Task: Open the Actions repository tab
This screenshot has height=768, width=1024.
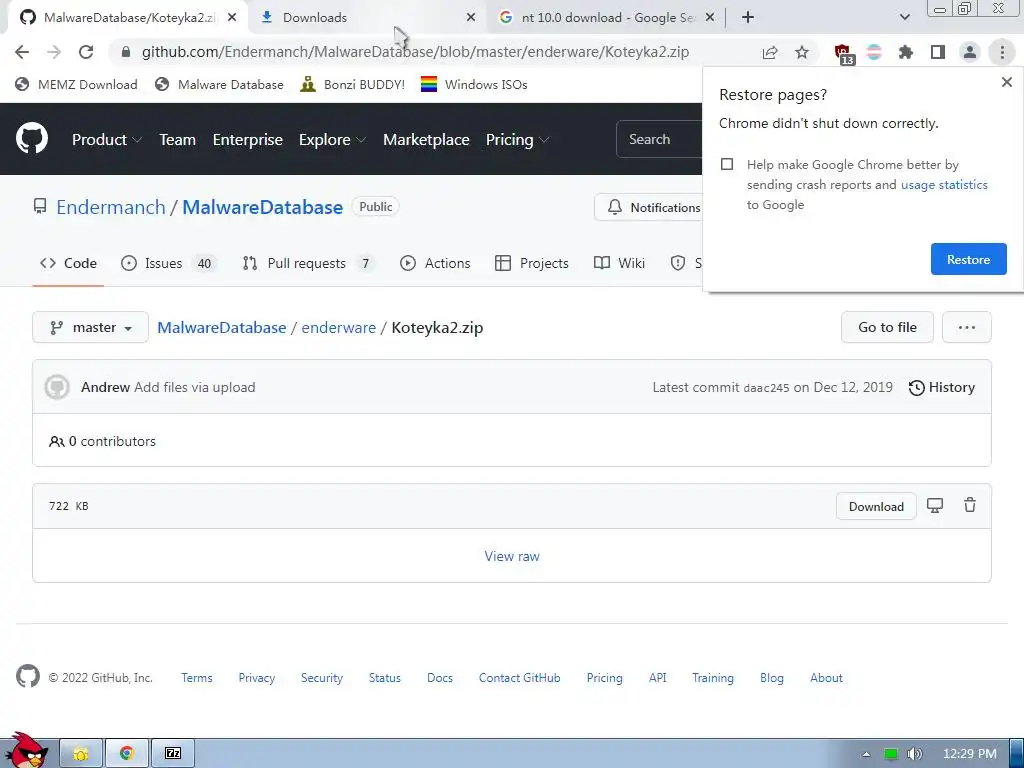Action: 435,263
